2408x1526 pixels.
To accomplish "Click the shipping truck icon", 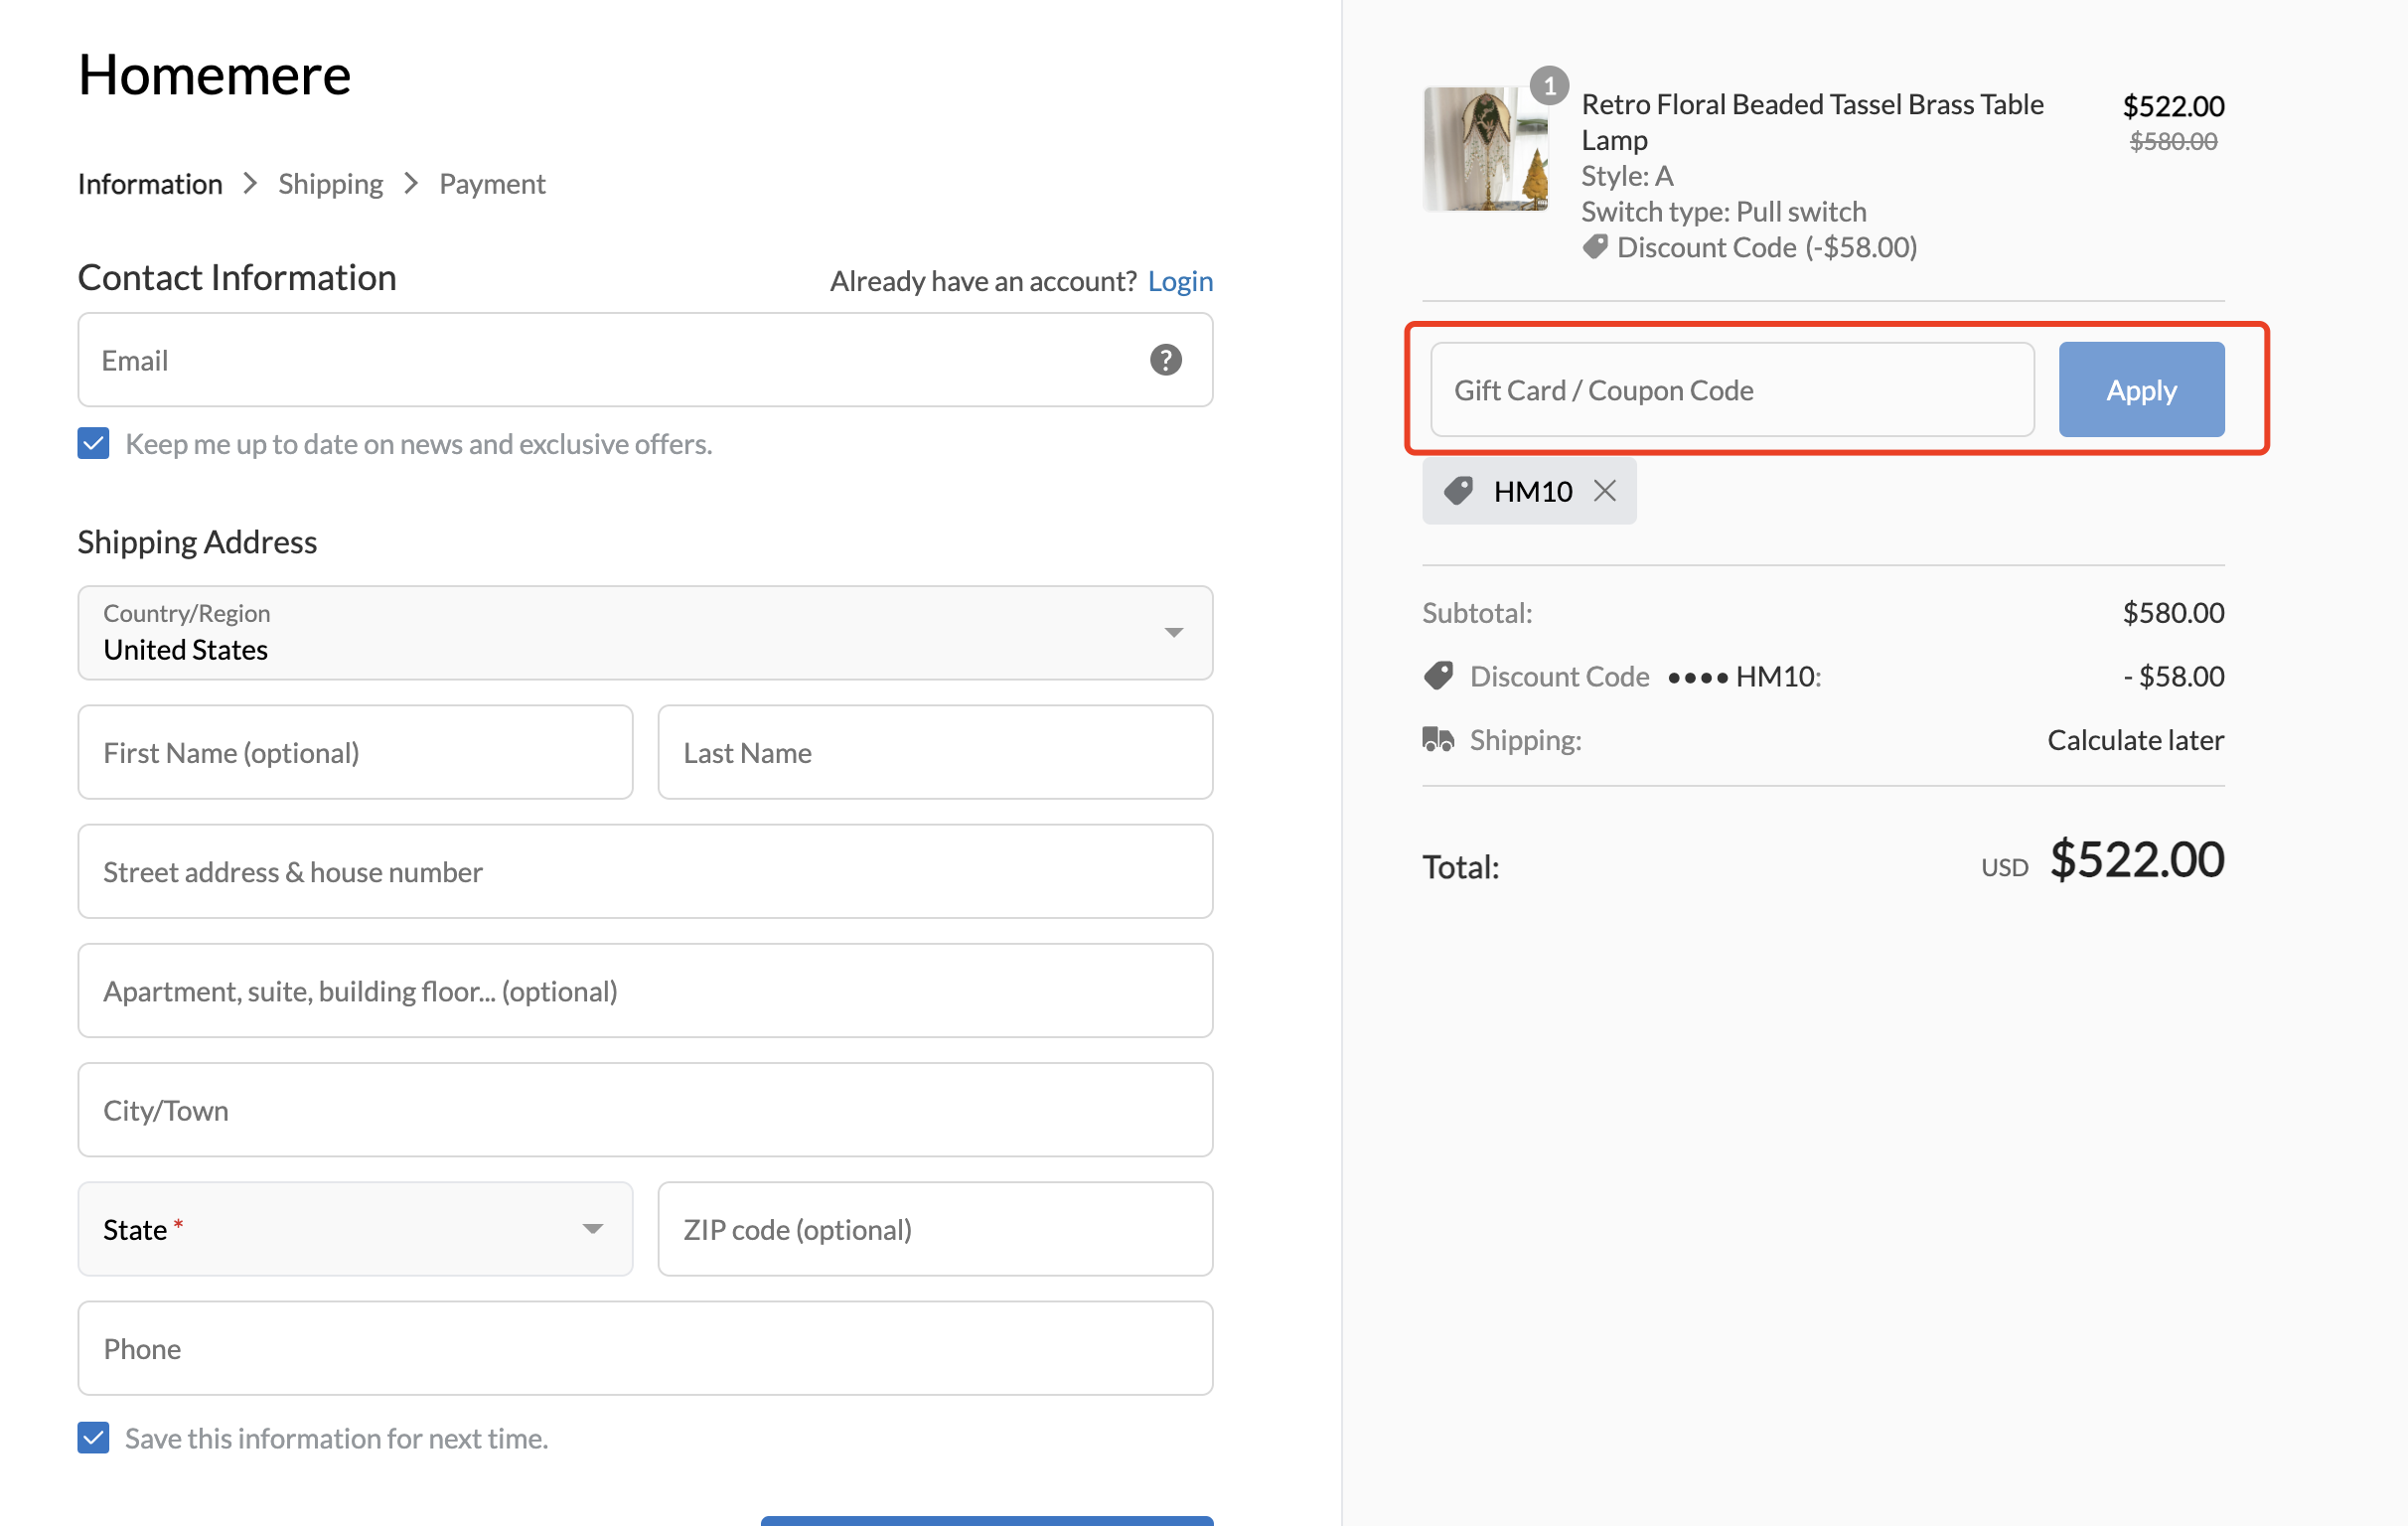I will point(1438,740).
